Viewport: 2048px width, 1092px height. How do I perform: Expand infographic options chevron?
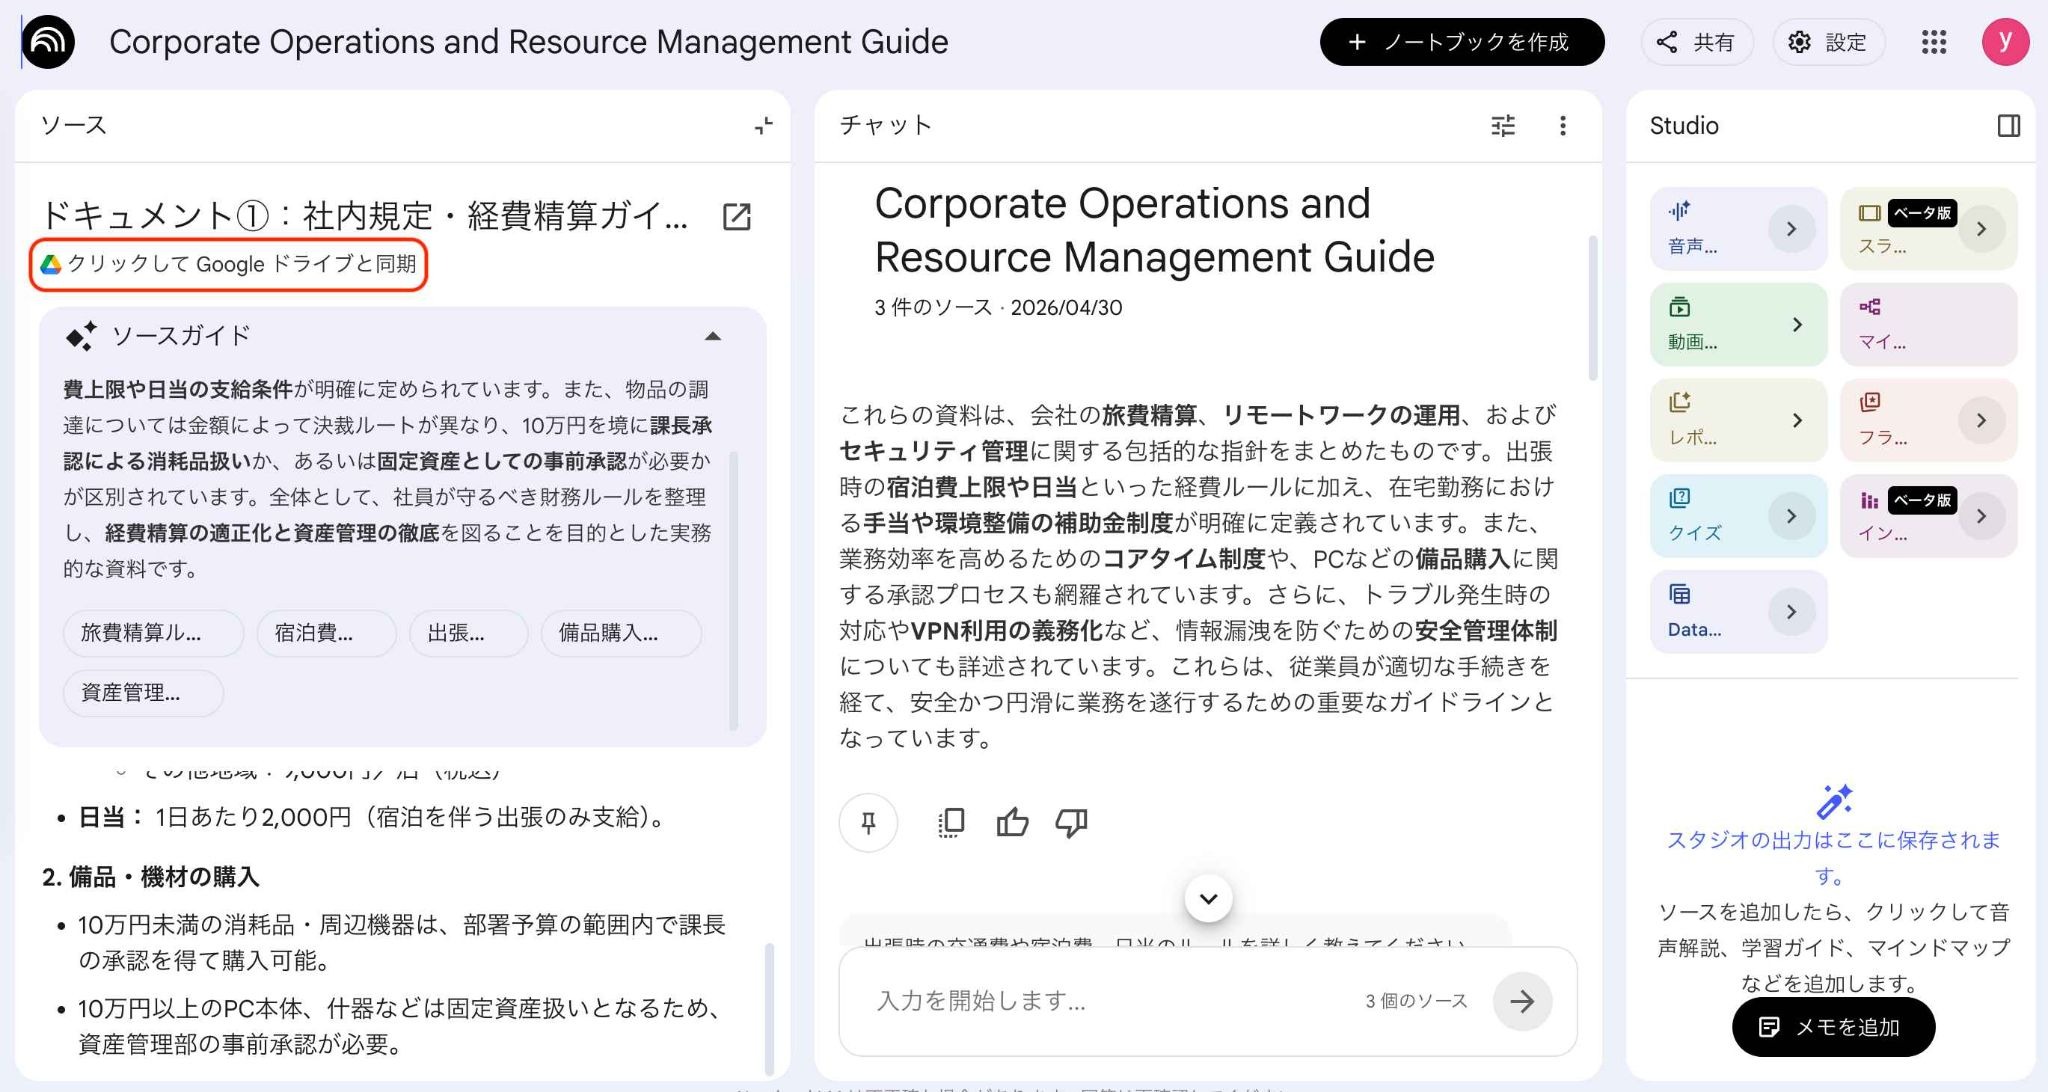[1981, 516]
